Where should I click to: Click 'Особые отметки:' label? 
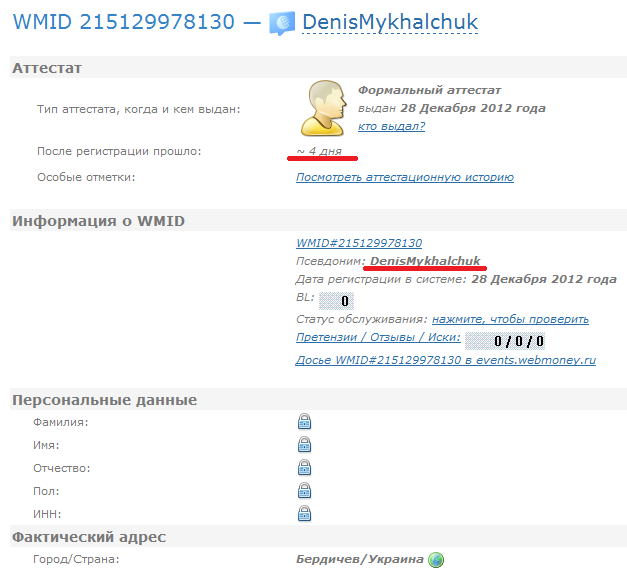tap(86, 177)
